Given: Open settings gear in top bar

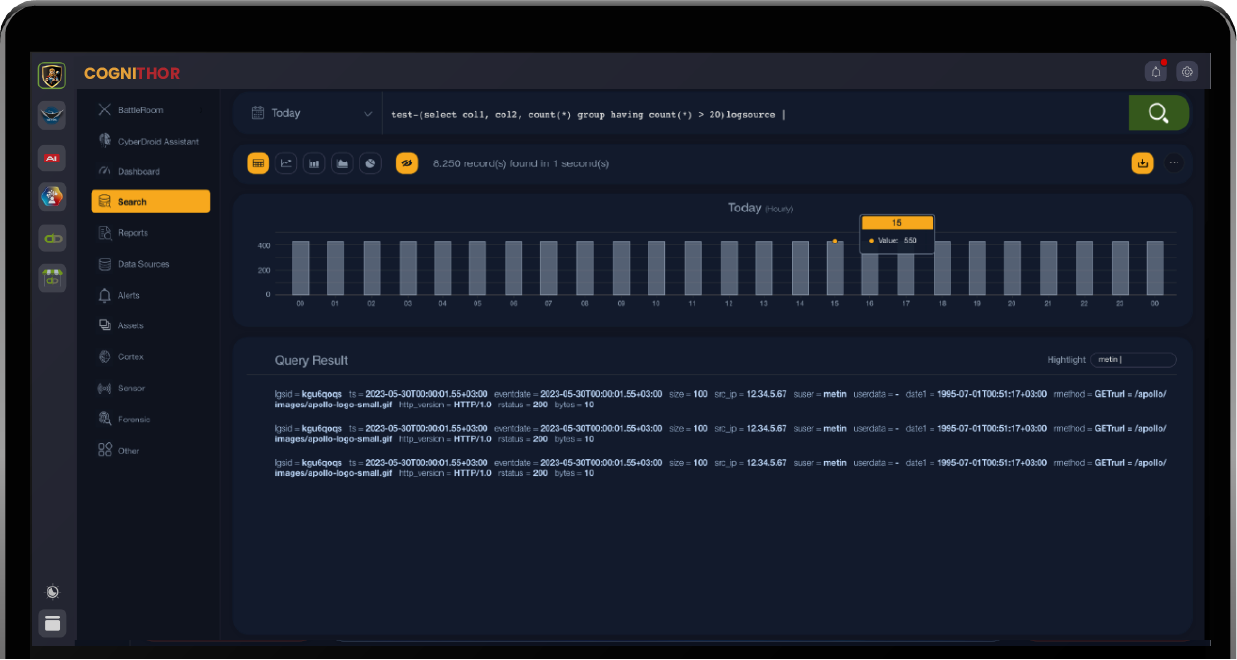Looking at the screenshot, I should click(x=1187, y=71).
